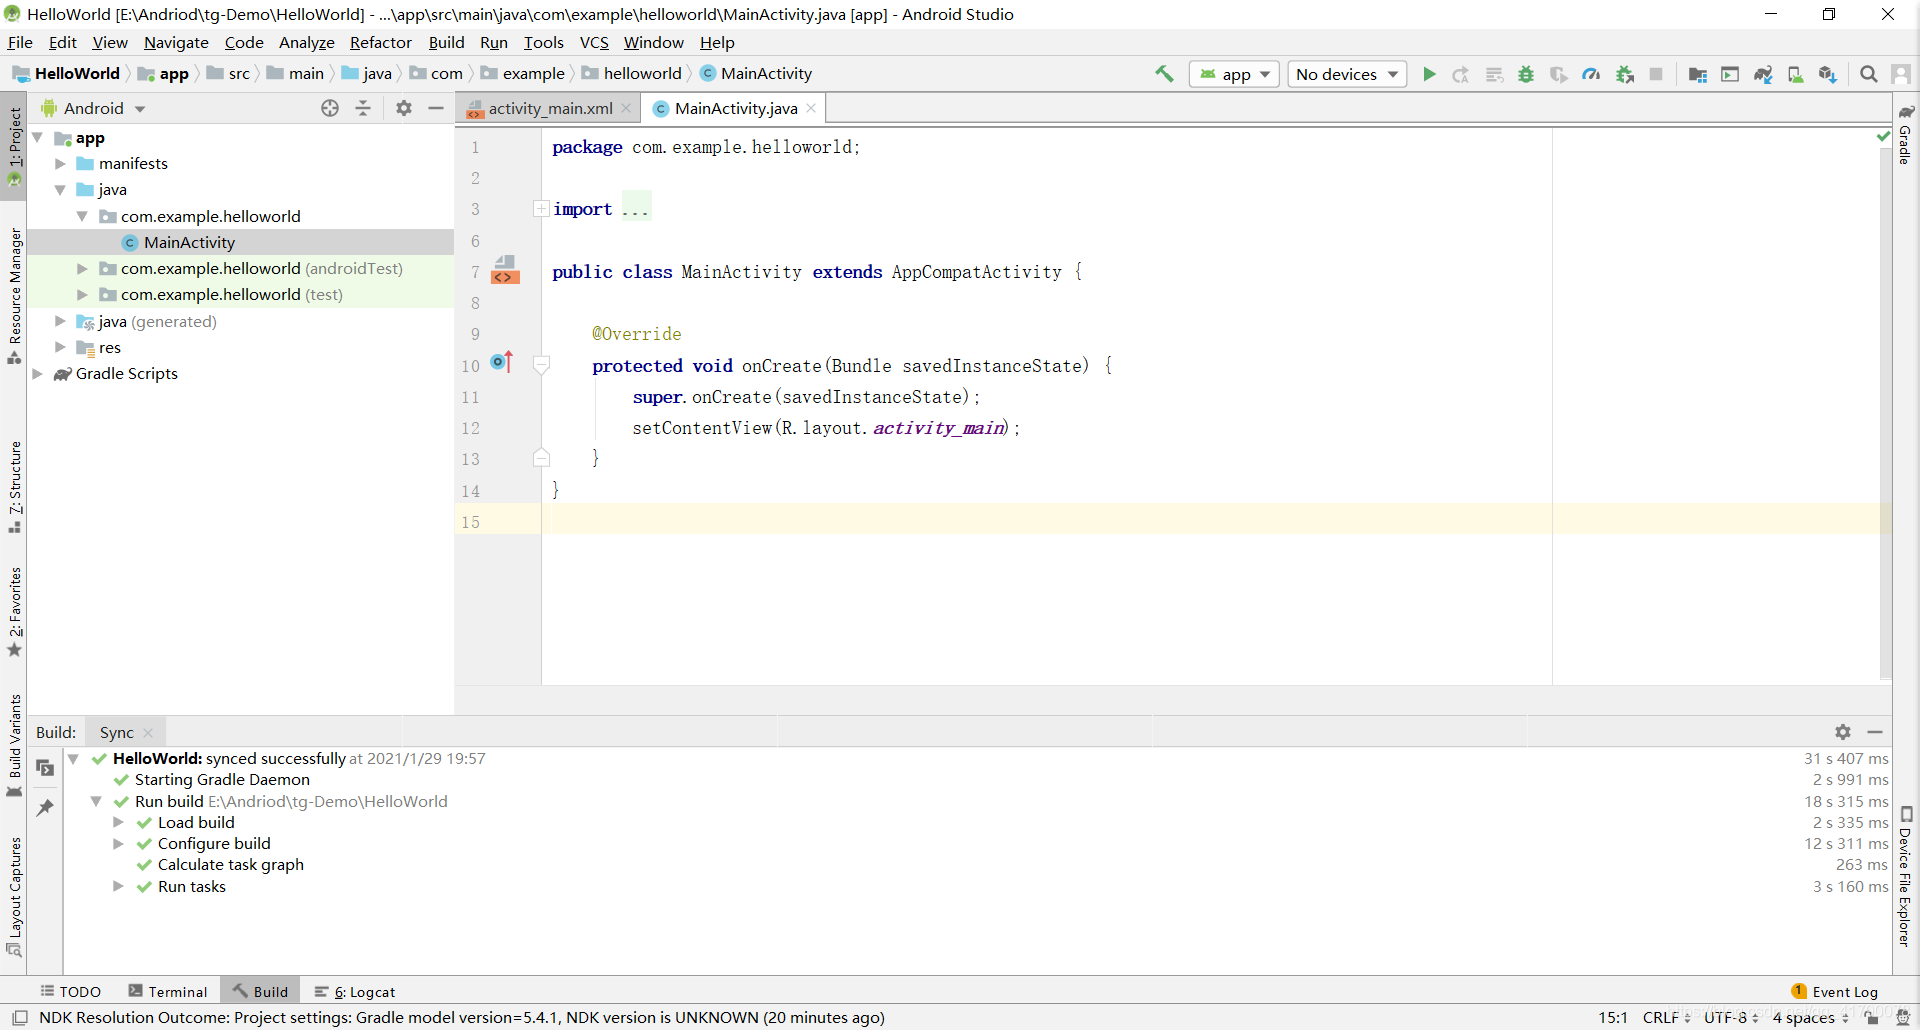
Task: Open the Event Log
Action: point(1835,992)
